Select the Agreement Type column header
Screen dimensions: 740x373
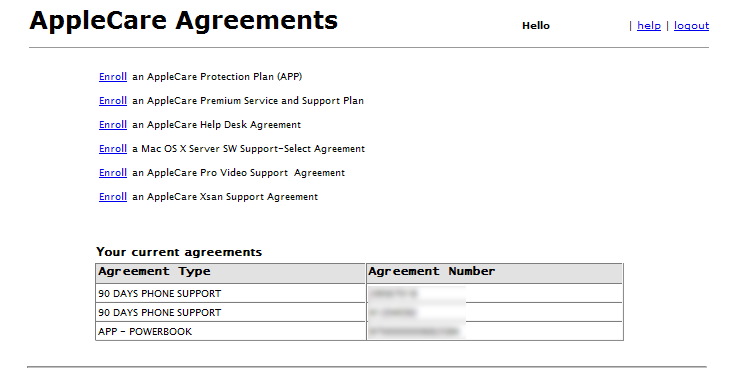[x=230, y=273]
